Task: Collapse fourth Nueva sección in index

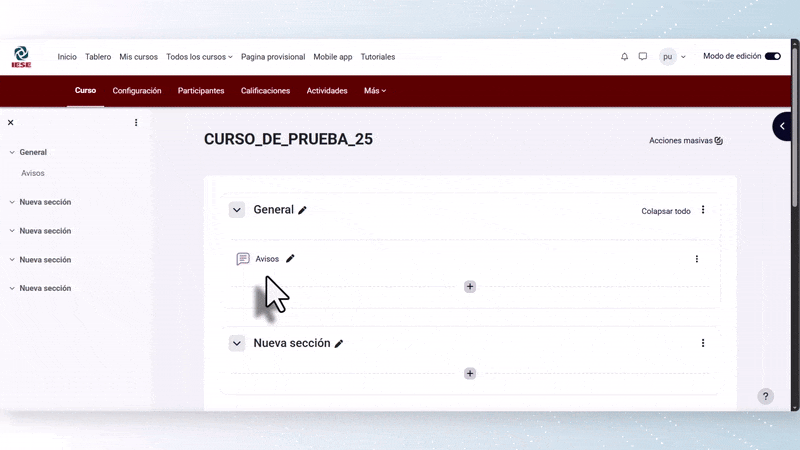Action: pos(12,288)
